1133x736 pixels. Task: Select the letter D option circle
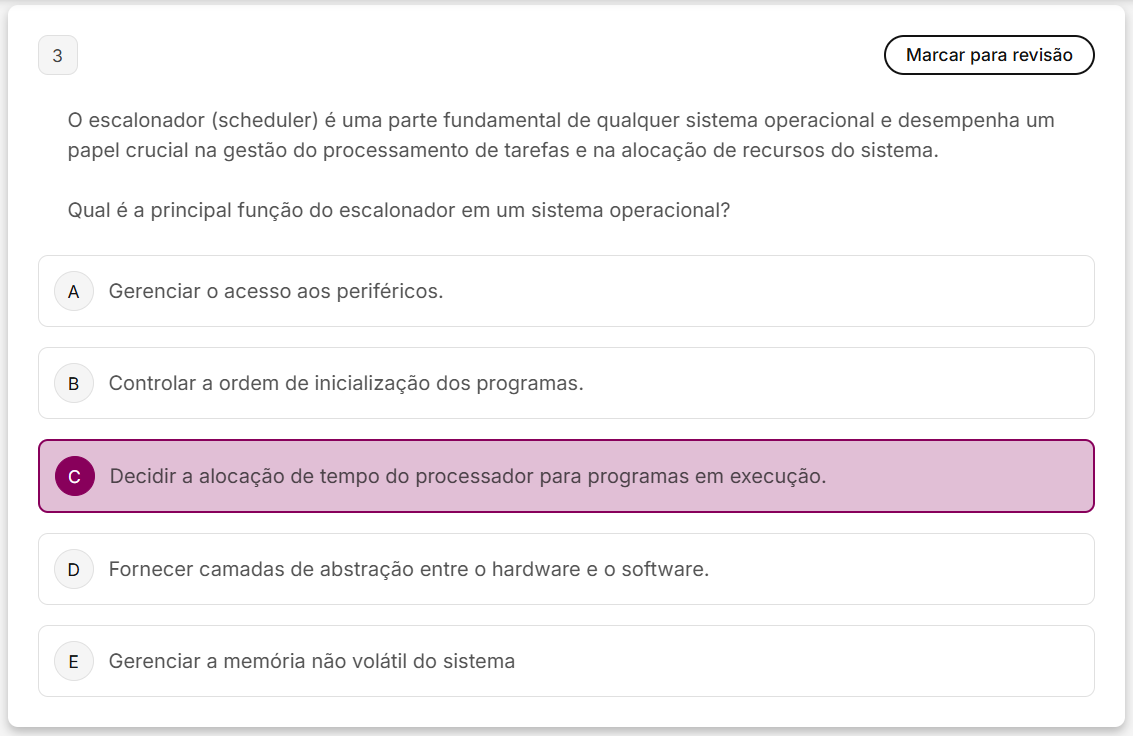(x=73, y=569)
